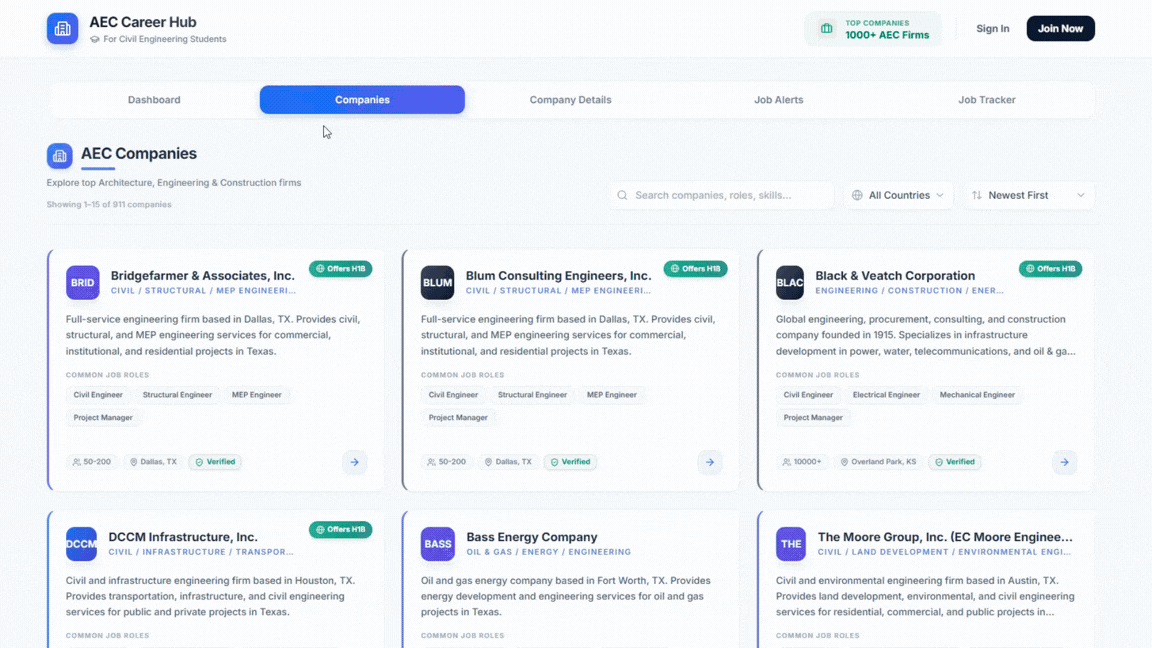The image size is (1152, 648).
Task: Click MEP Engineer tag on Blum Consulting card
Action: click(611, 395)
